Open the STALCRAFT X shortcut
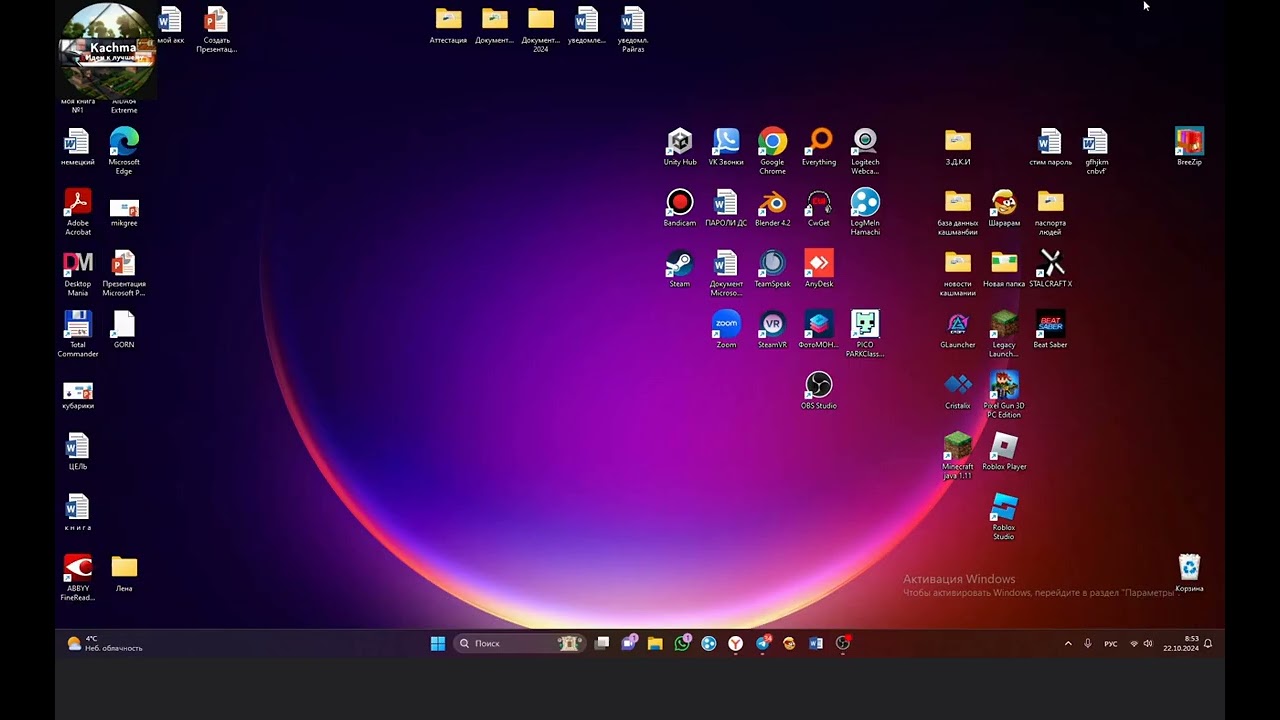 tap(1050, 269)
